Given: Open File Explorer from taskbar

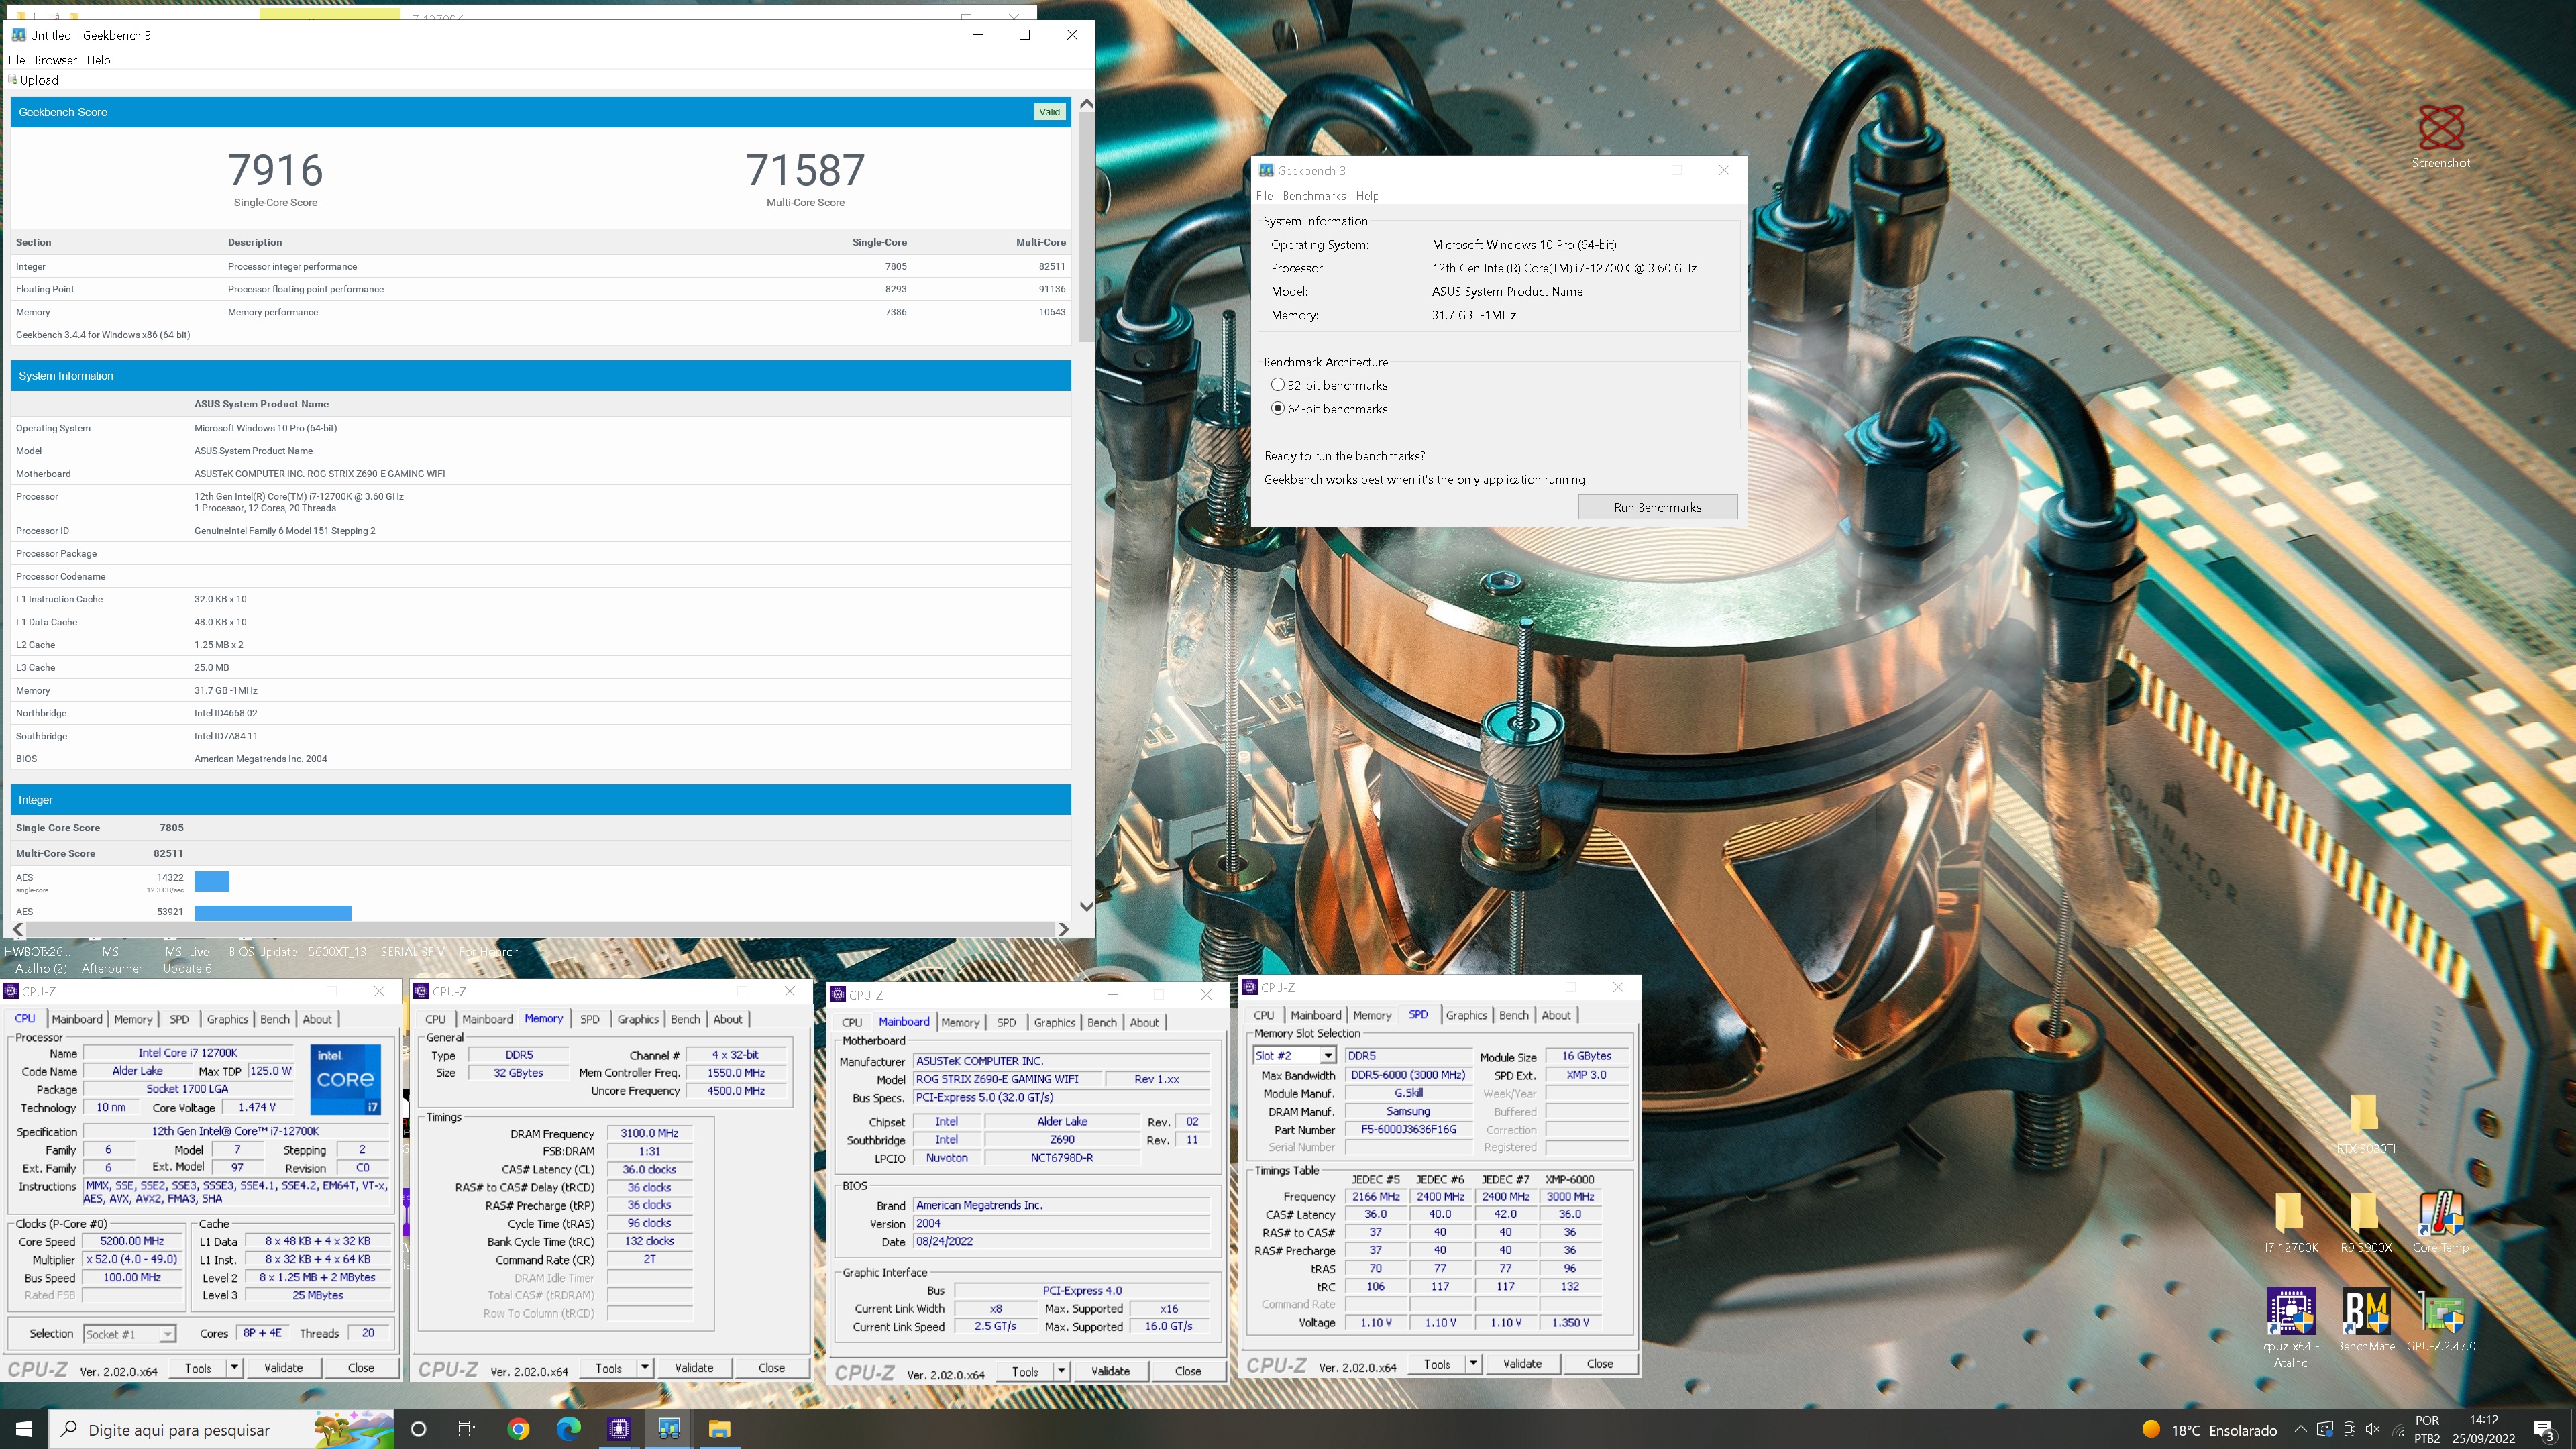Looking at the screenshot, I should (719, 1429).
